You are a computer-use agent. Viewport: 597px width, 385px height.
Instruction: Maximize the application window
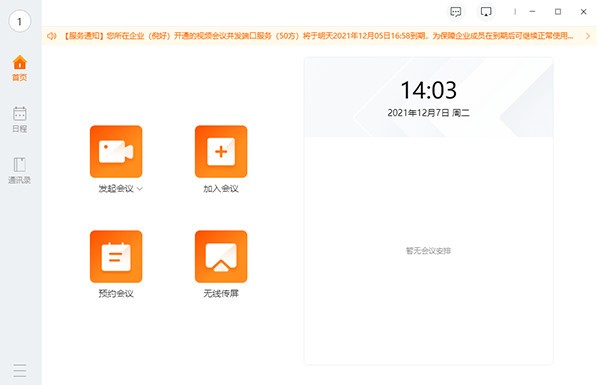click(x=558, y=12)
